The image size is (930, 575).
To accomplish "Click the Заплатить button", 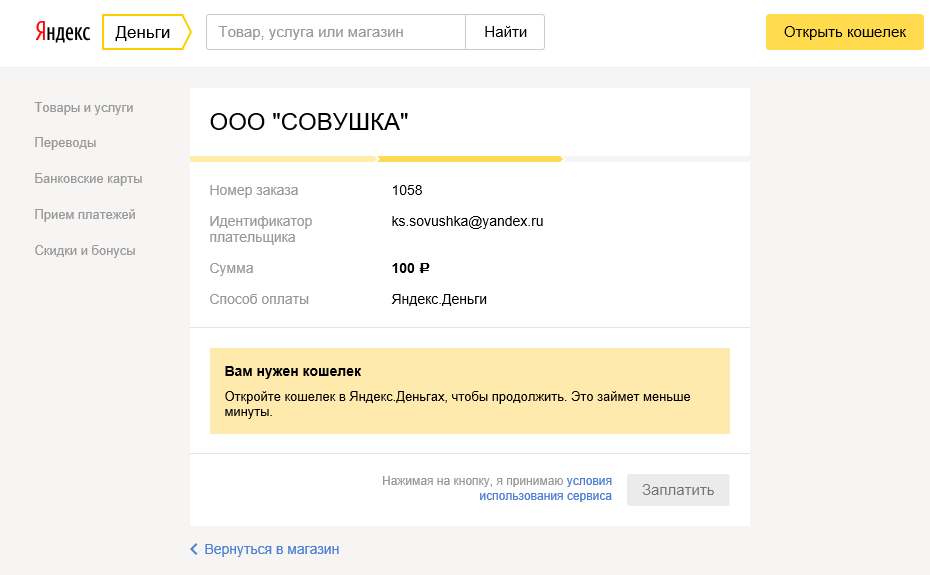I will (x=678, y=490).
